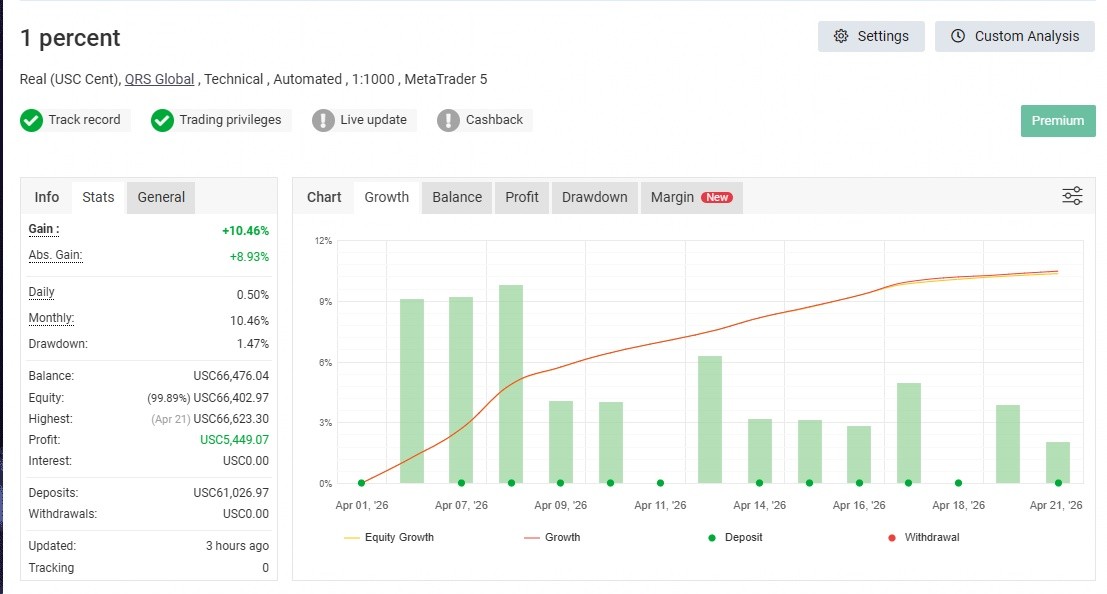
Task: Click the Daily label
Action: (x=41, y=292)
